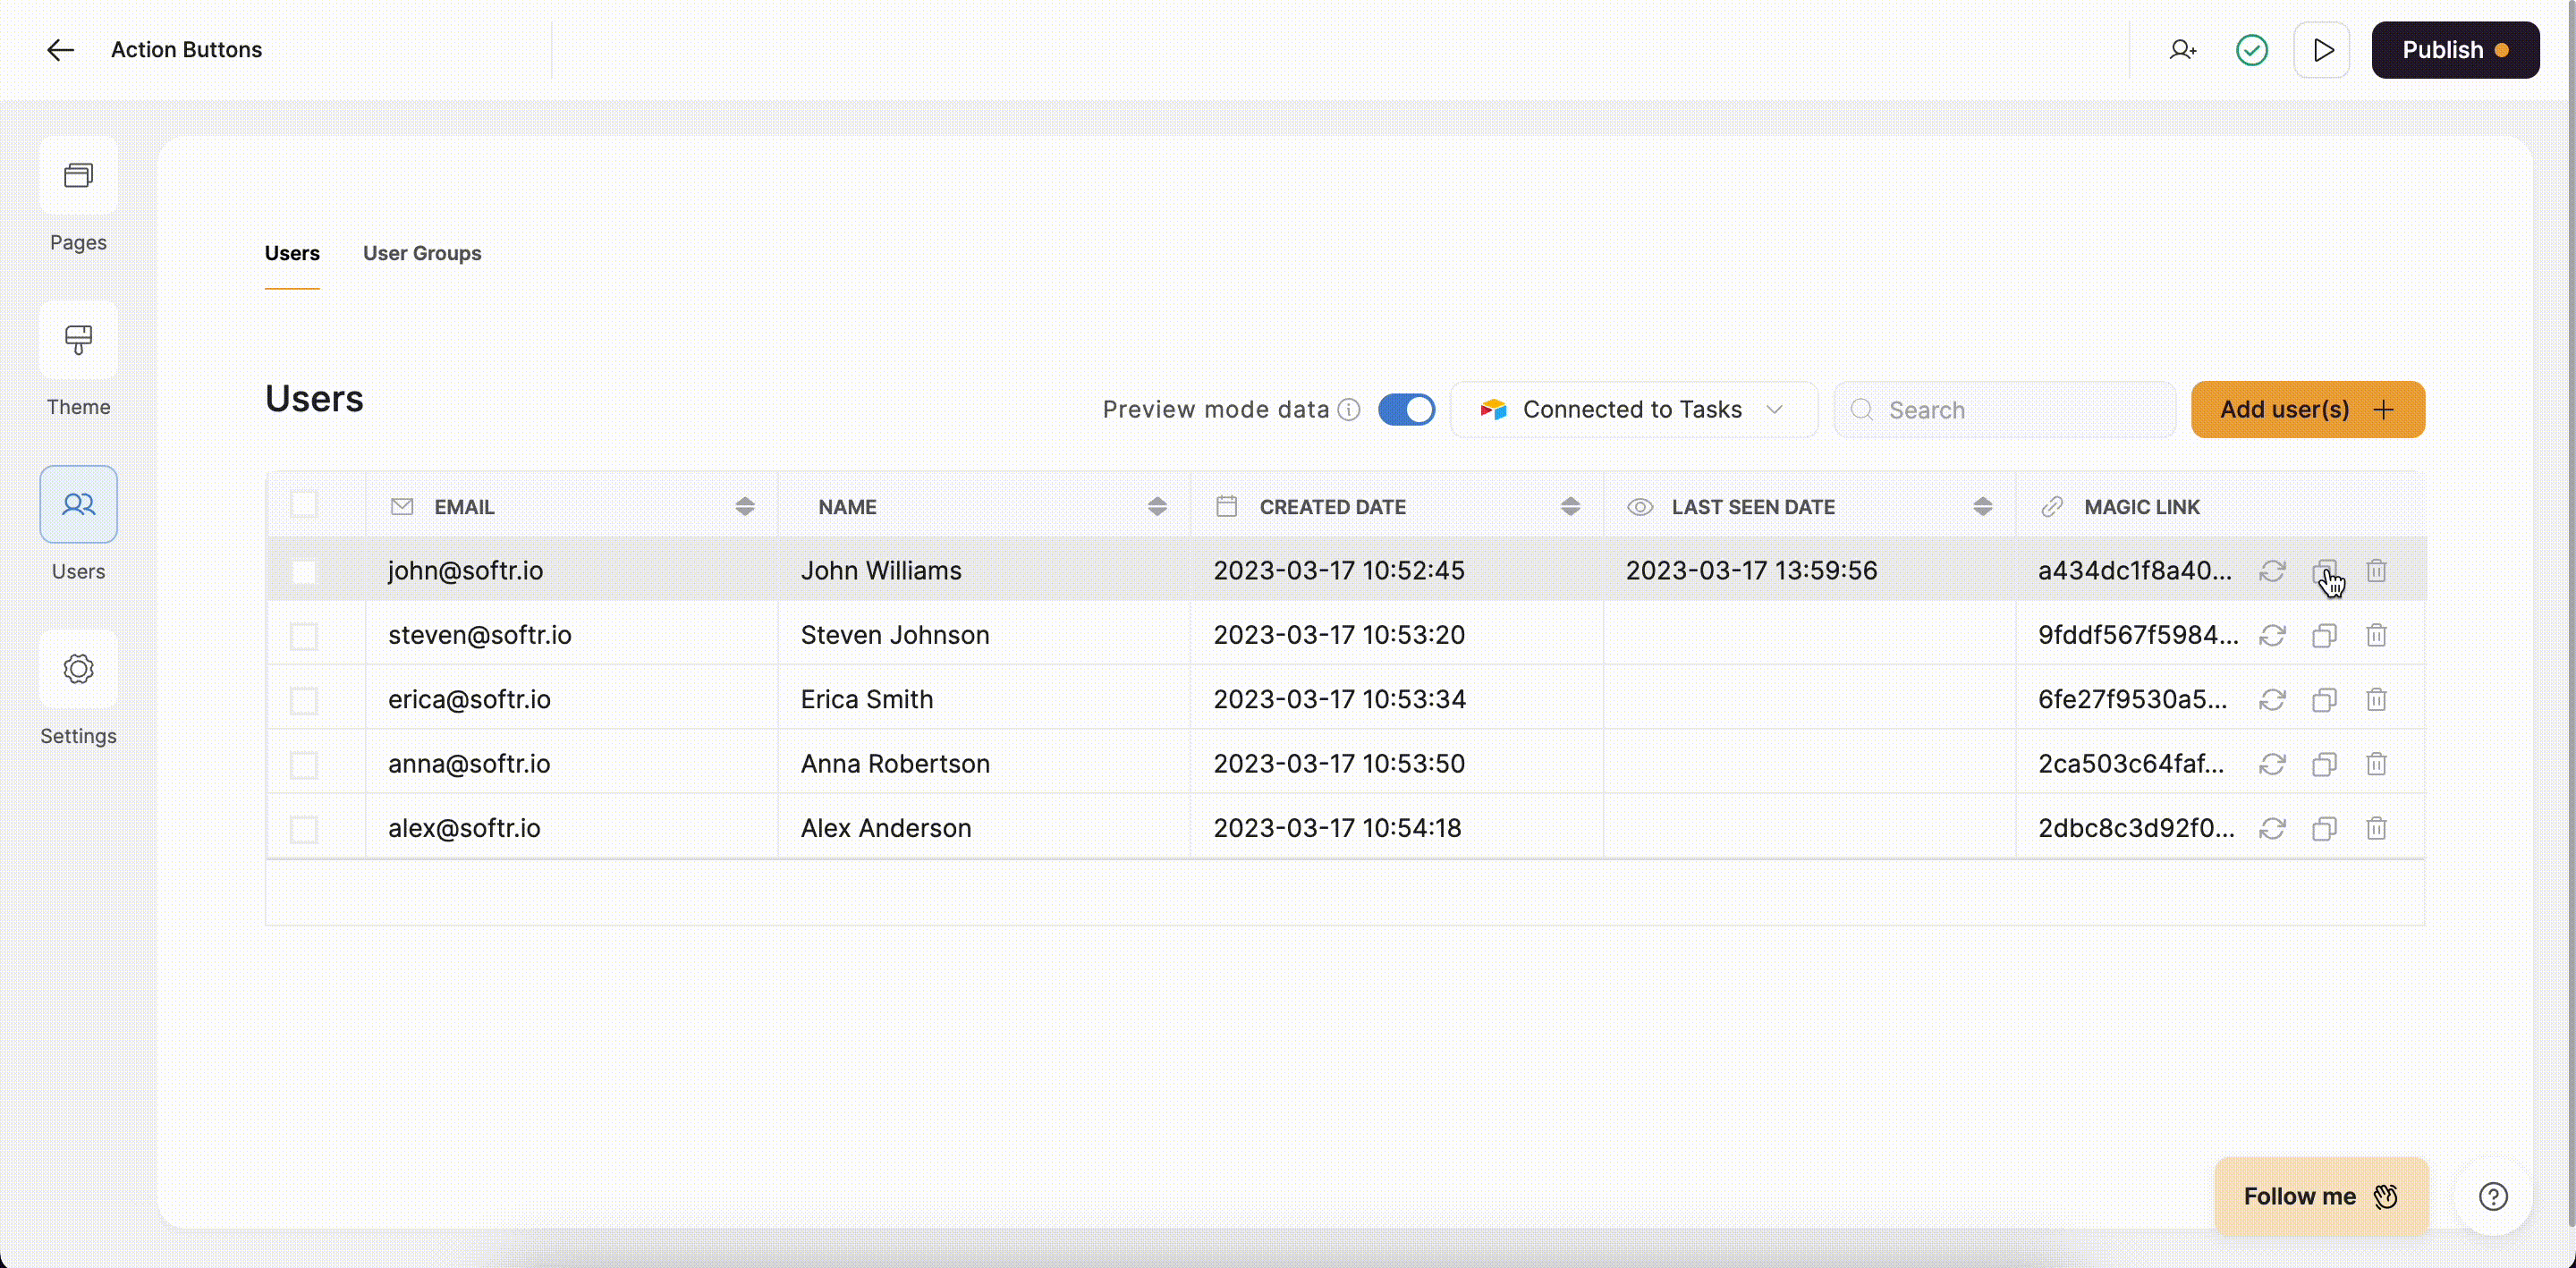
Task: Open the Settings gear in sidebar
Action: click(78, 669)
